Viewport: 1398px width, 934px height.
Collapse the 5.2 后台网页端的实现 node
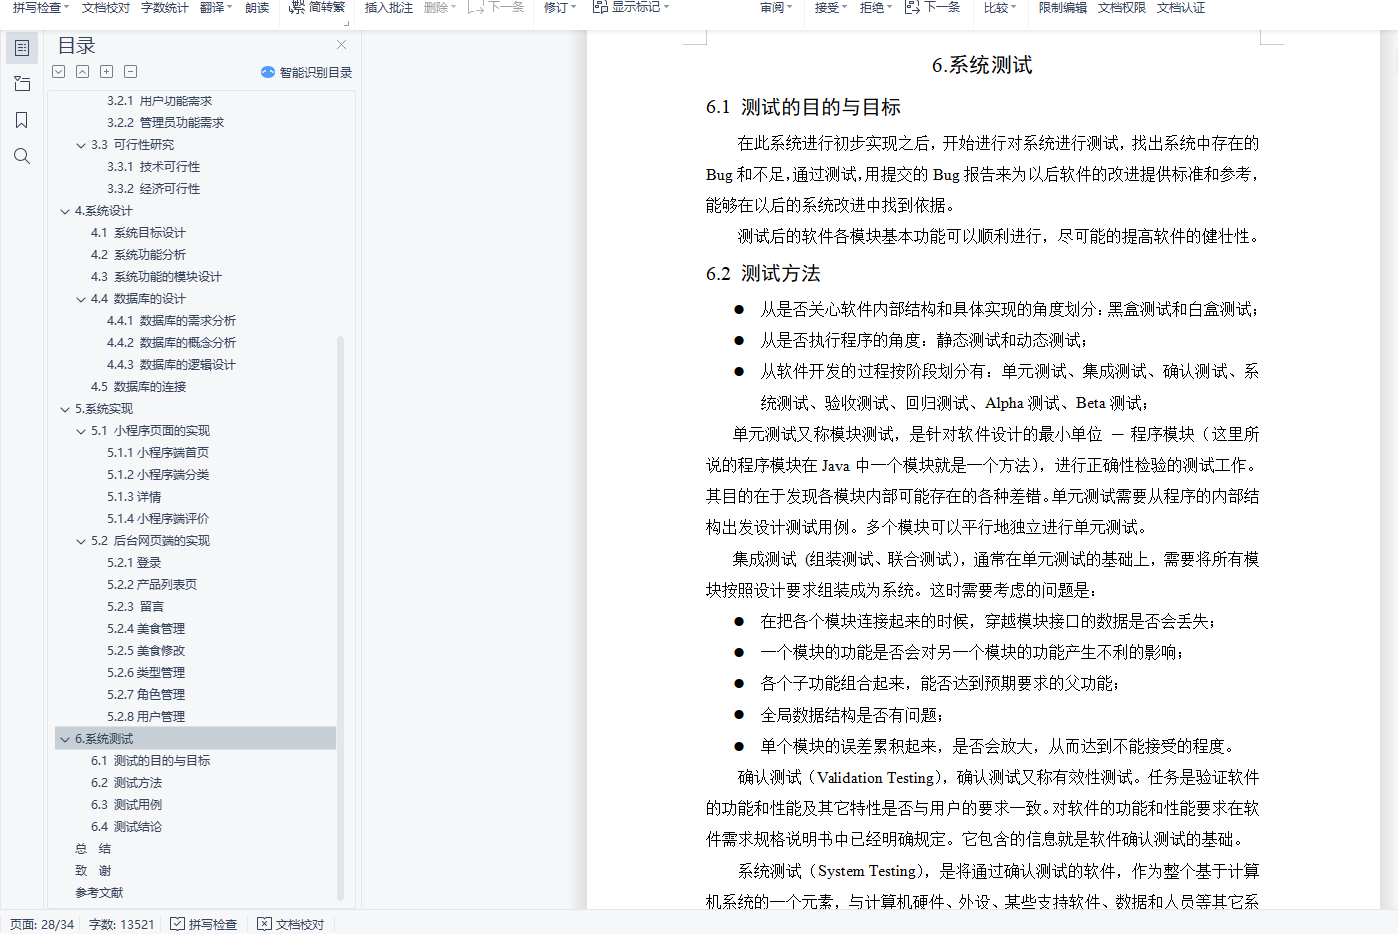81,541
